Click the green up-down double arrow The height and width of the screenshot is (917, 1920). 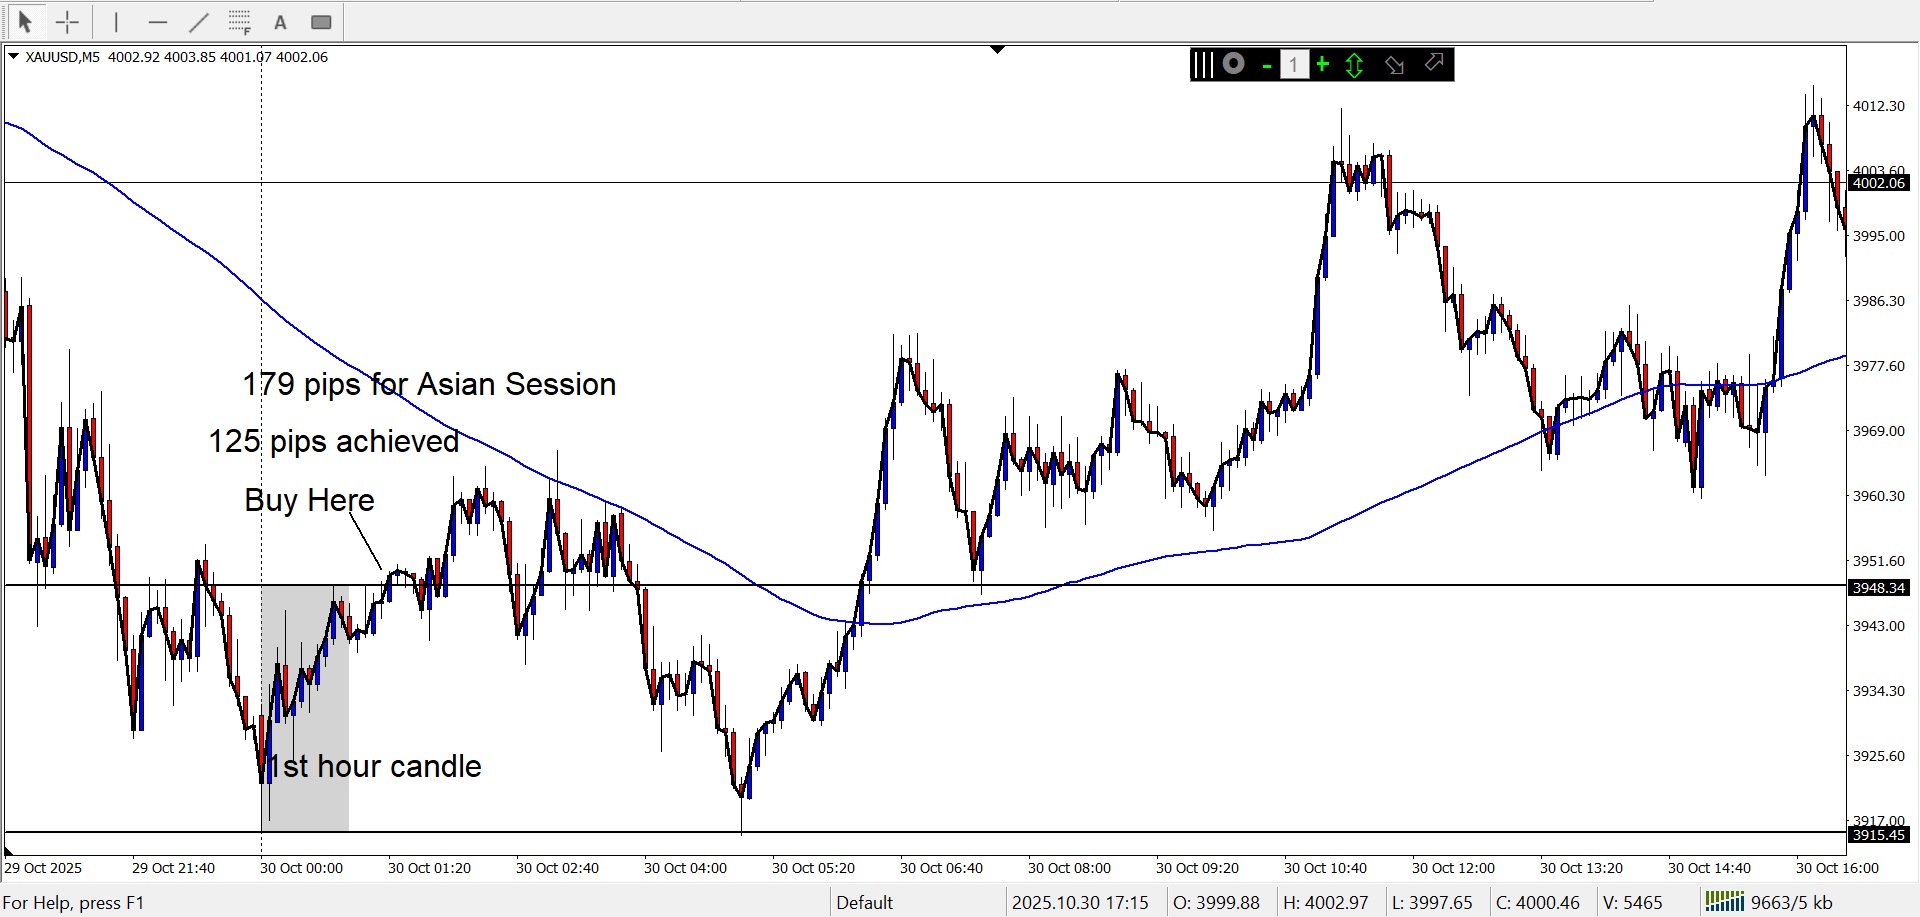[x=1355, y=65]
